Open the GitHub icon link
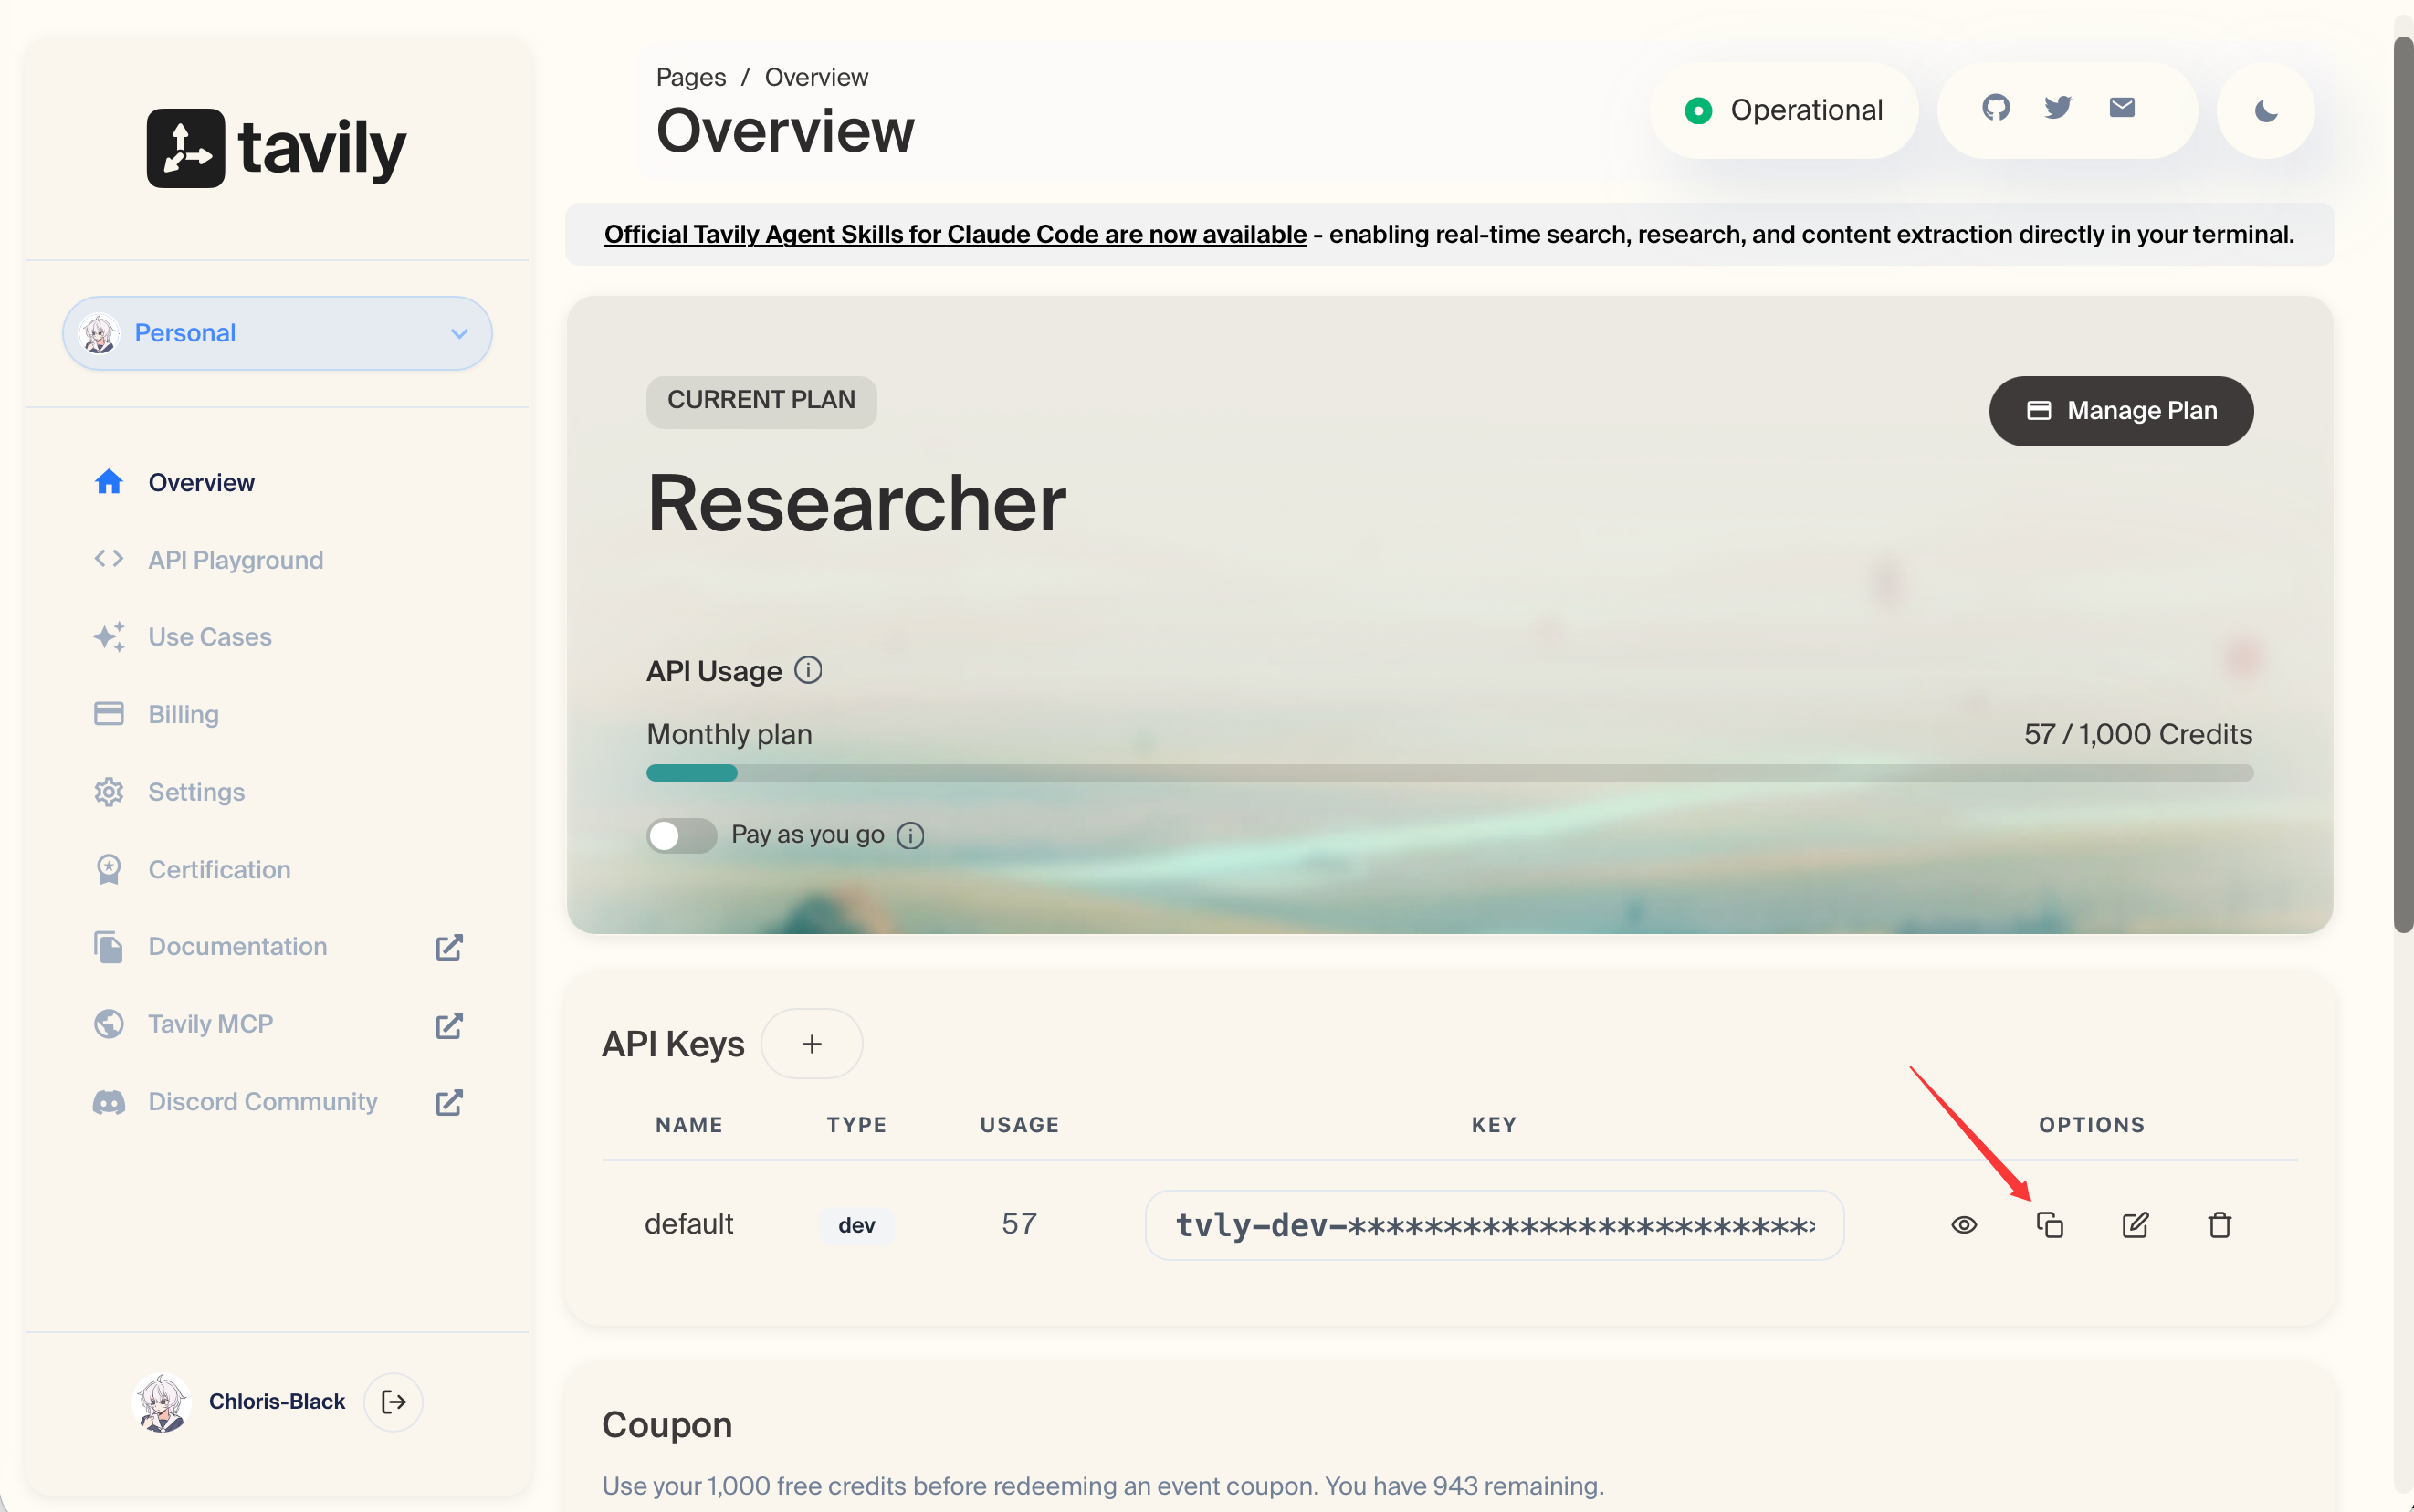This screenshot has height=1512, width=2414. 1996,107
